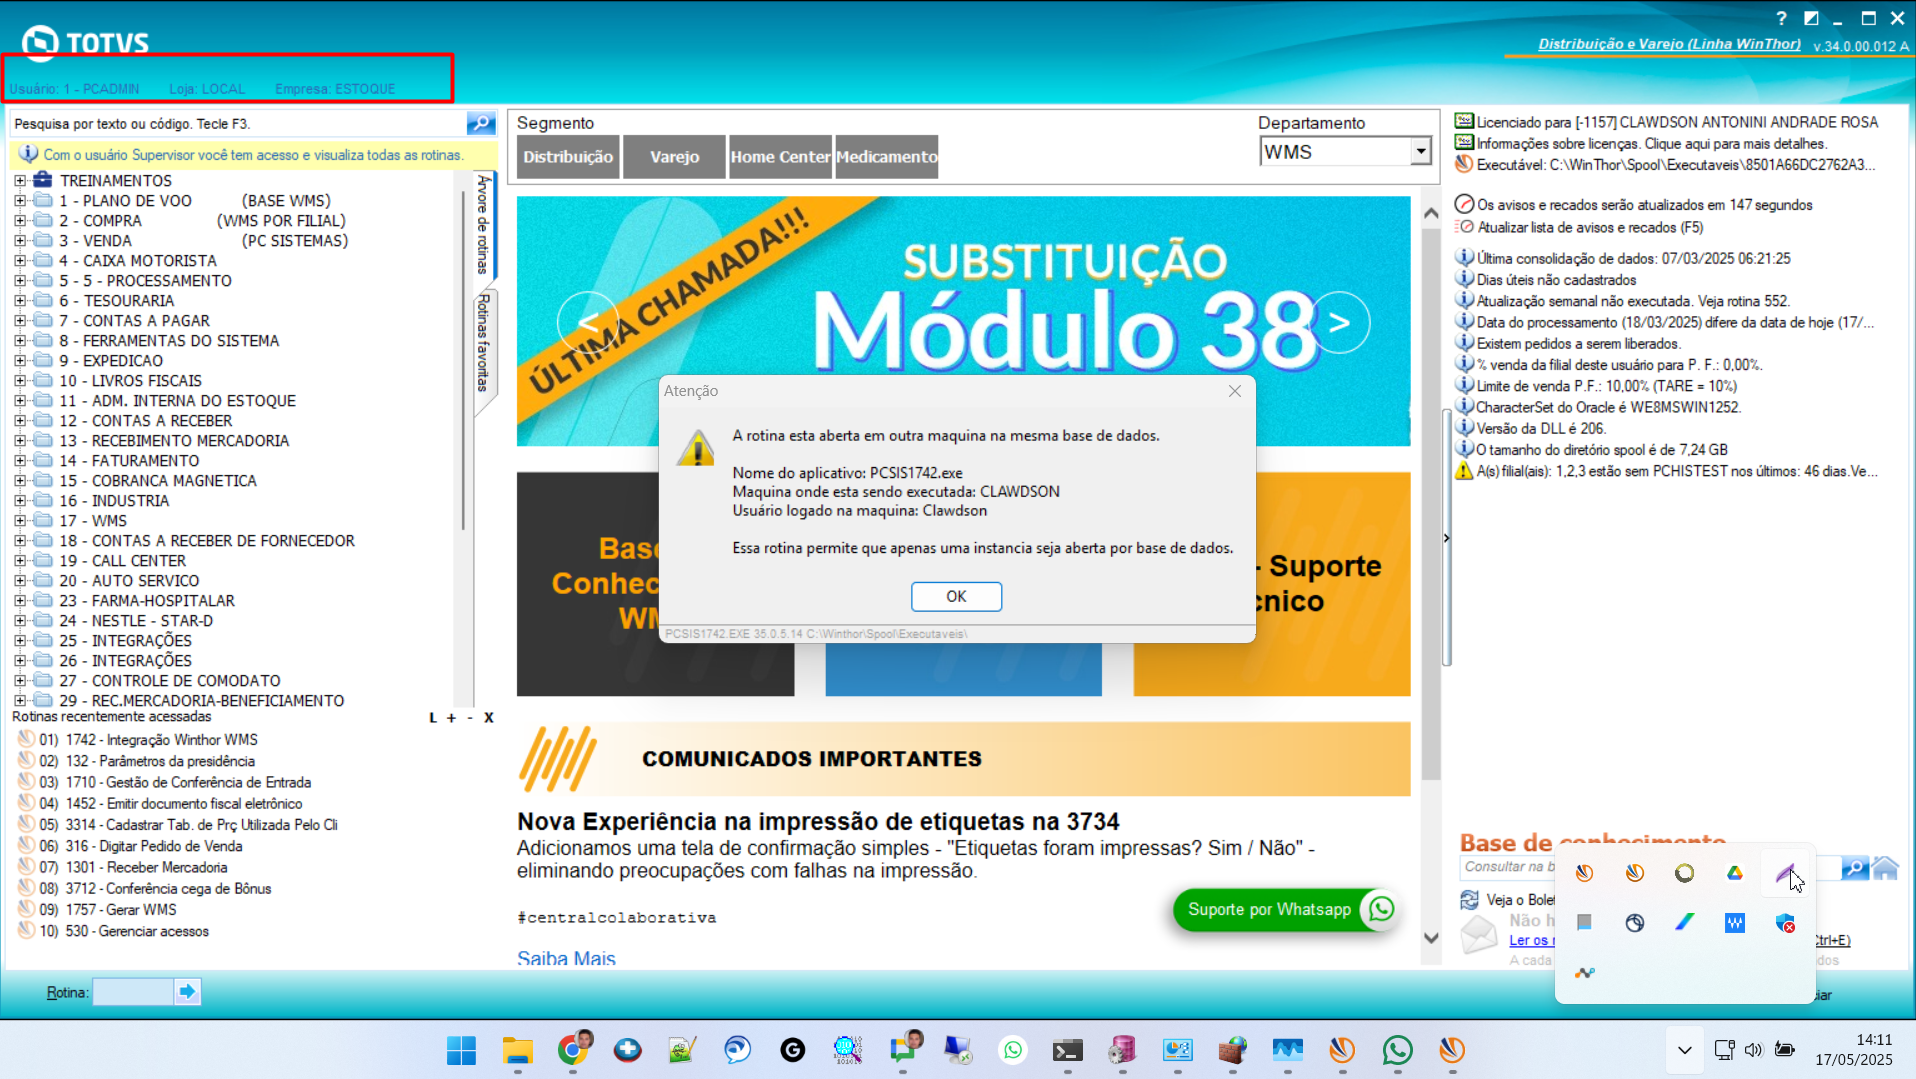The image size is (1916, 1079).
Task: Click the knowledge base search magnifier
Action: (1854, 868)
